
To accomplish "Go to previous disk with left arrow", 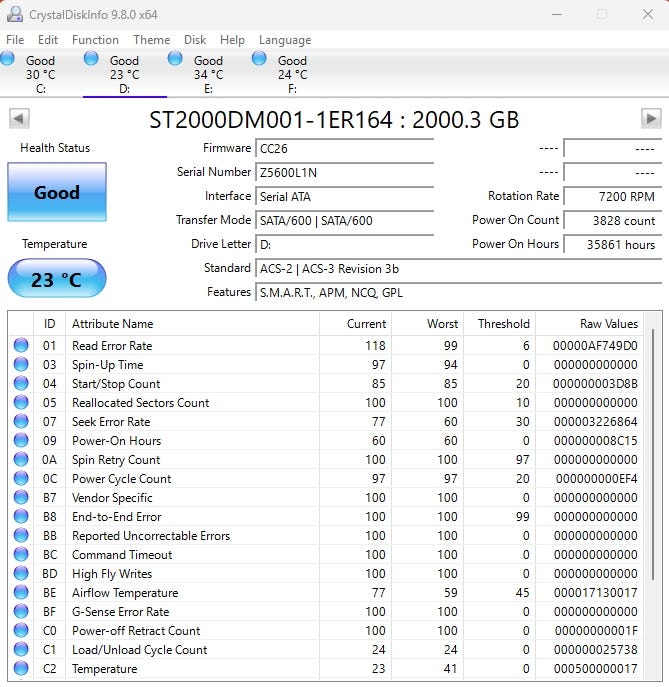I will (19, 118).
